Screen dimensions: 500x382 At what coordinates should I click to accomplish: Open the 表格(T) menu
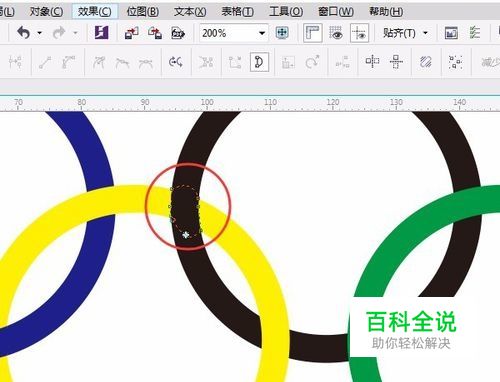click(x=238, y=12)
